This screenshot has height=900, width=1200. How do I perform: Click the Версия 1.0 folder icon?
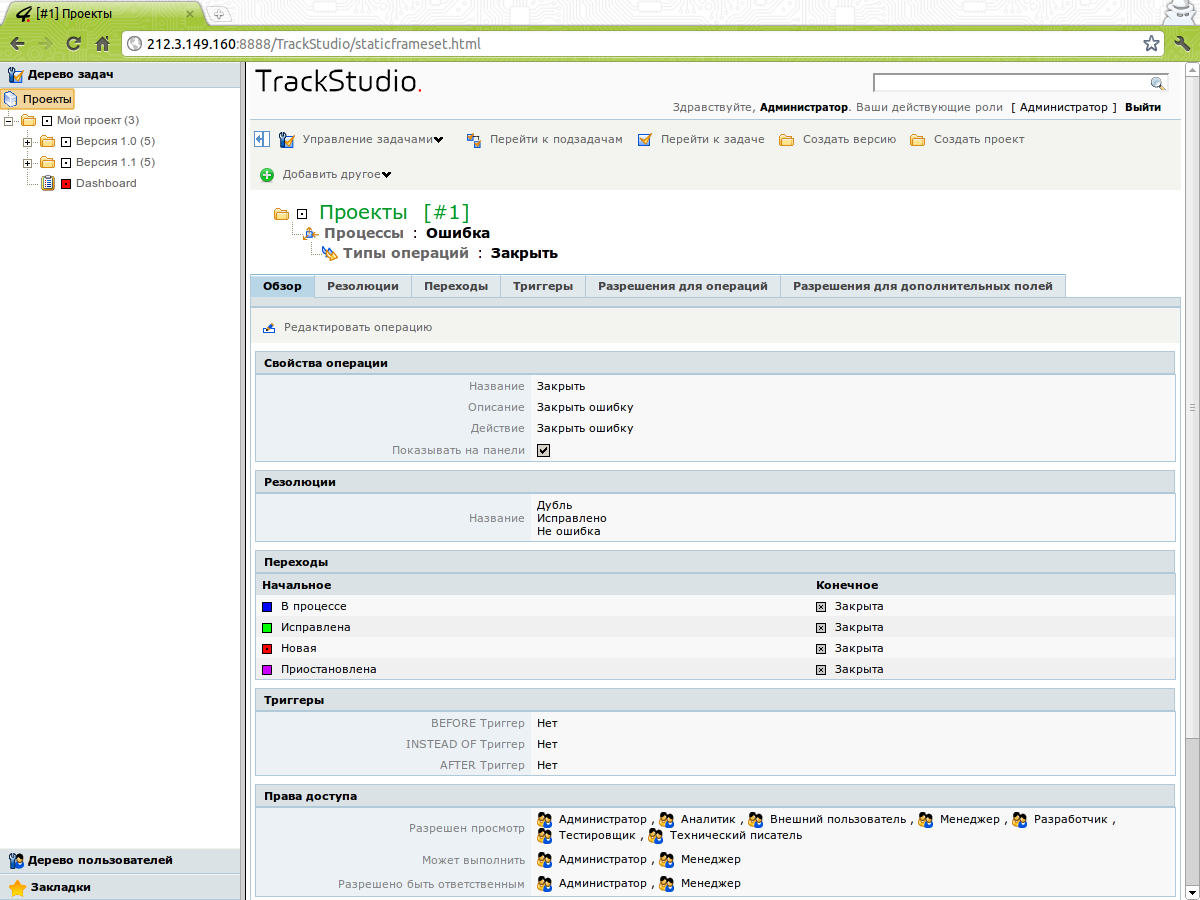[47, 141]
